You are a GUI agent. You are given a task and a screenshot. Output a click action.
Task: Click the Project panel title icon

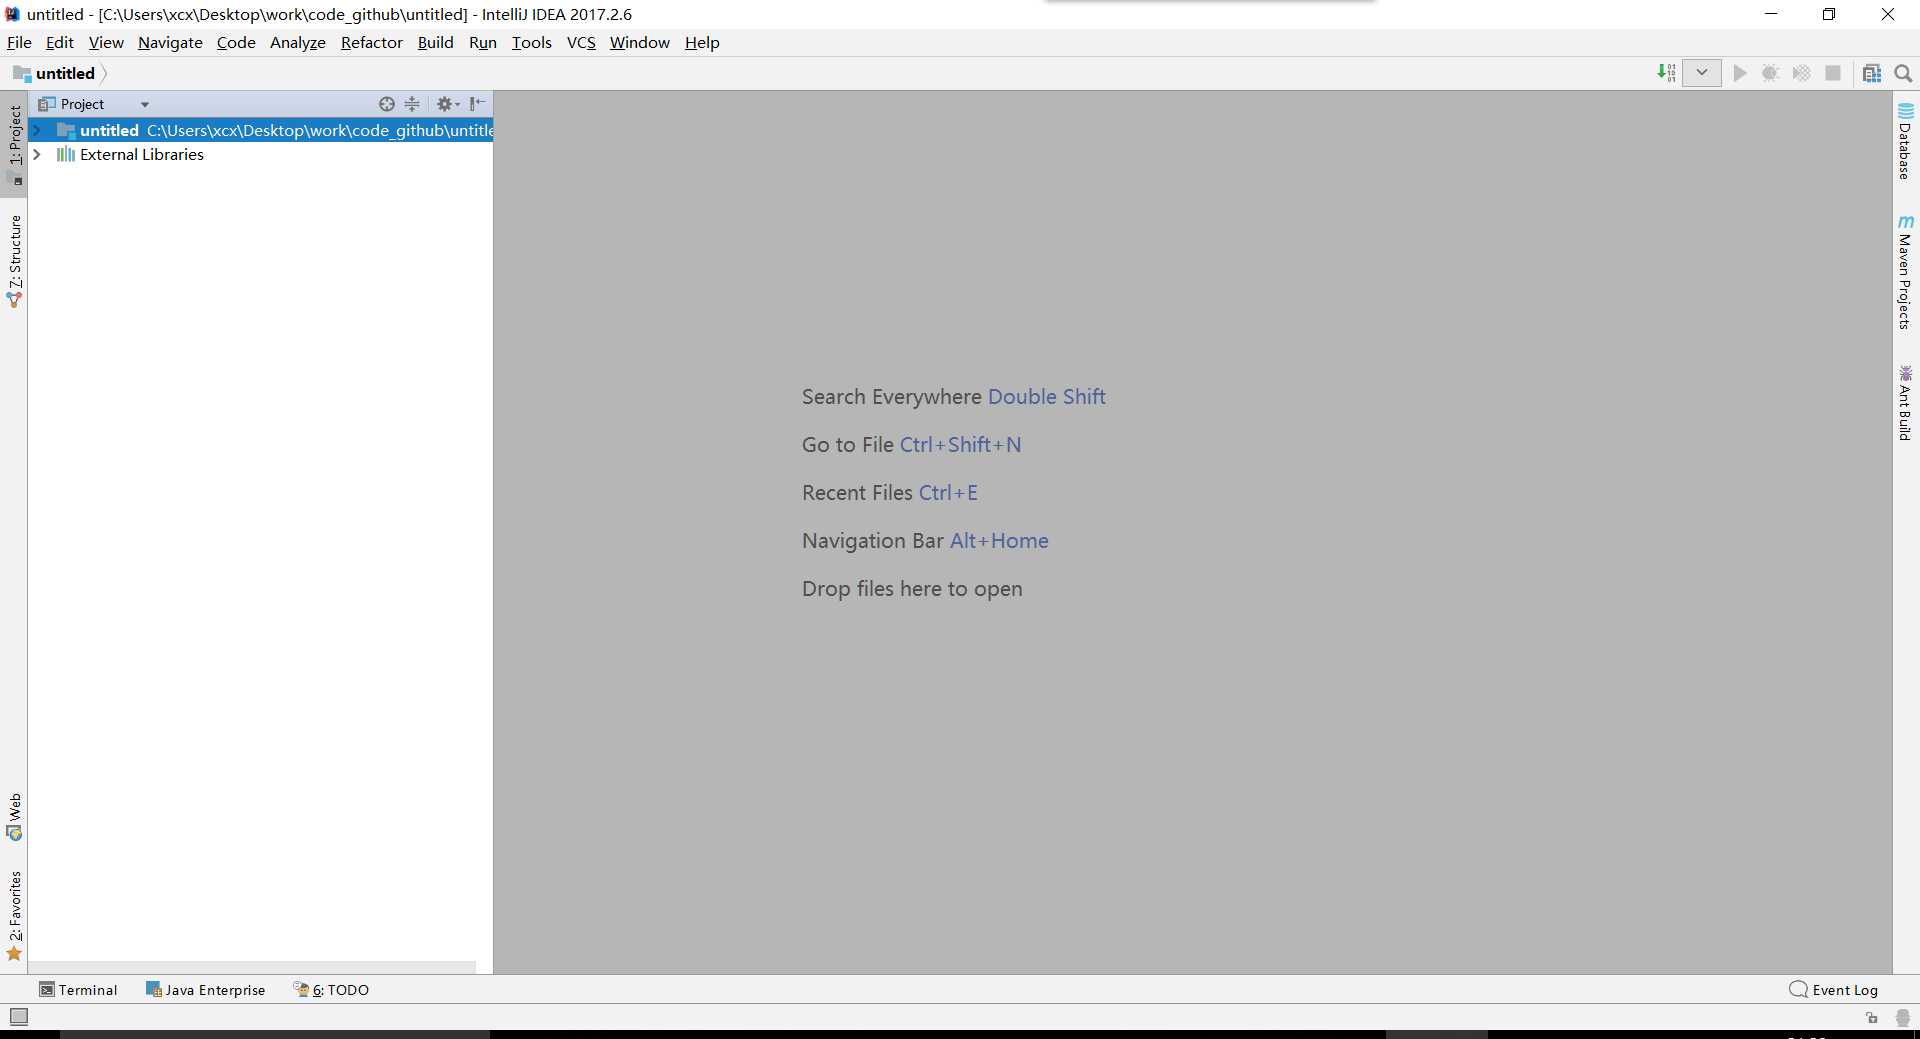pos(47,104)
